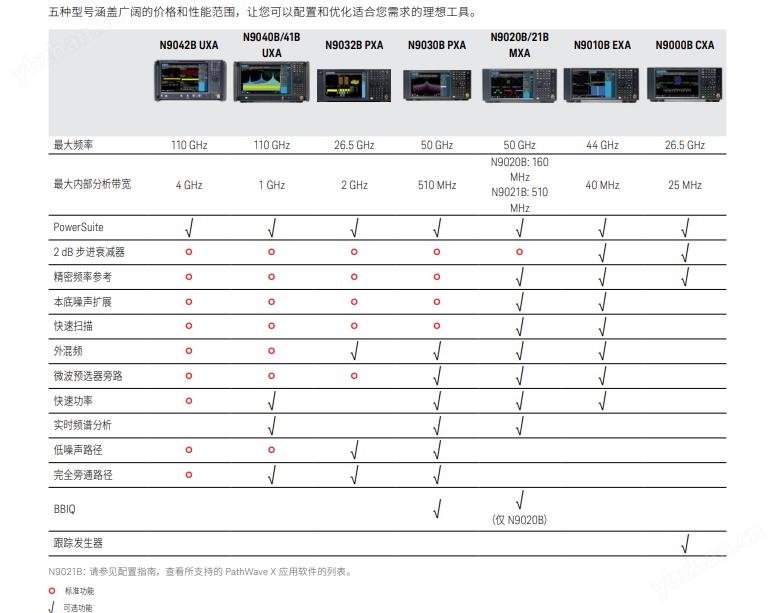Viewport: 775px width, 613px height.
Task: Click 完全旁通路径 checkmark under N9030B PXA
Action: 437,475
